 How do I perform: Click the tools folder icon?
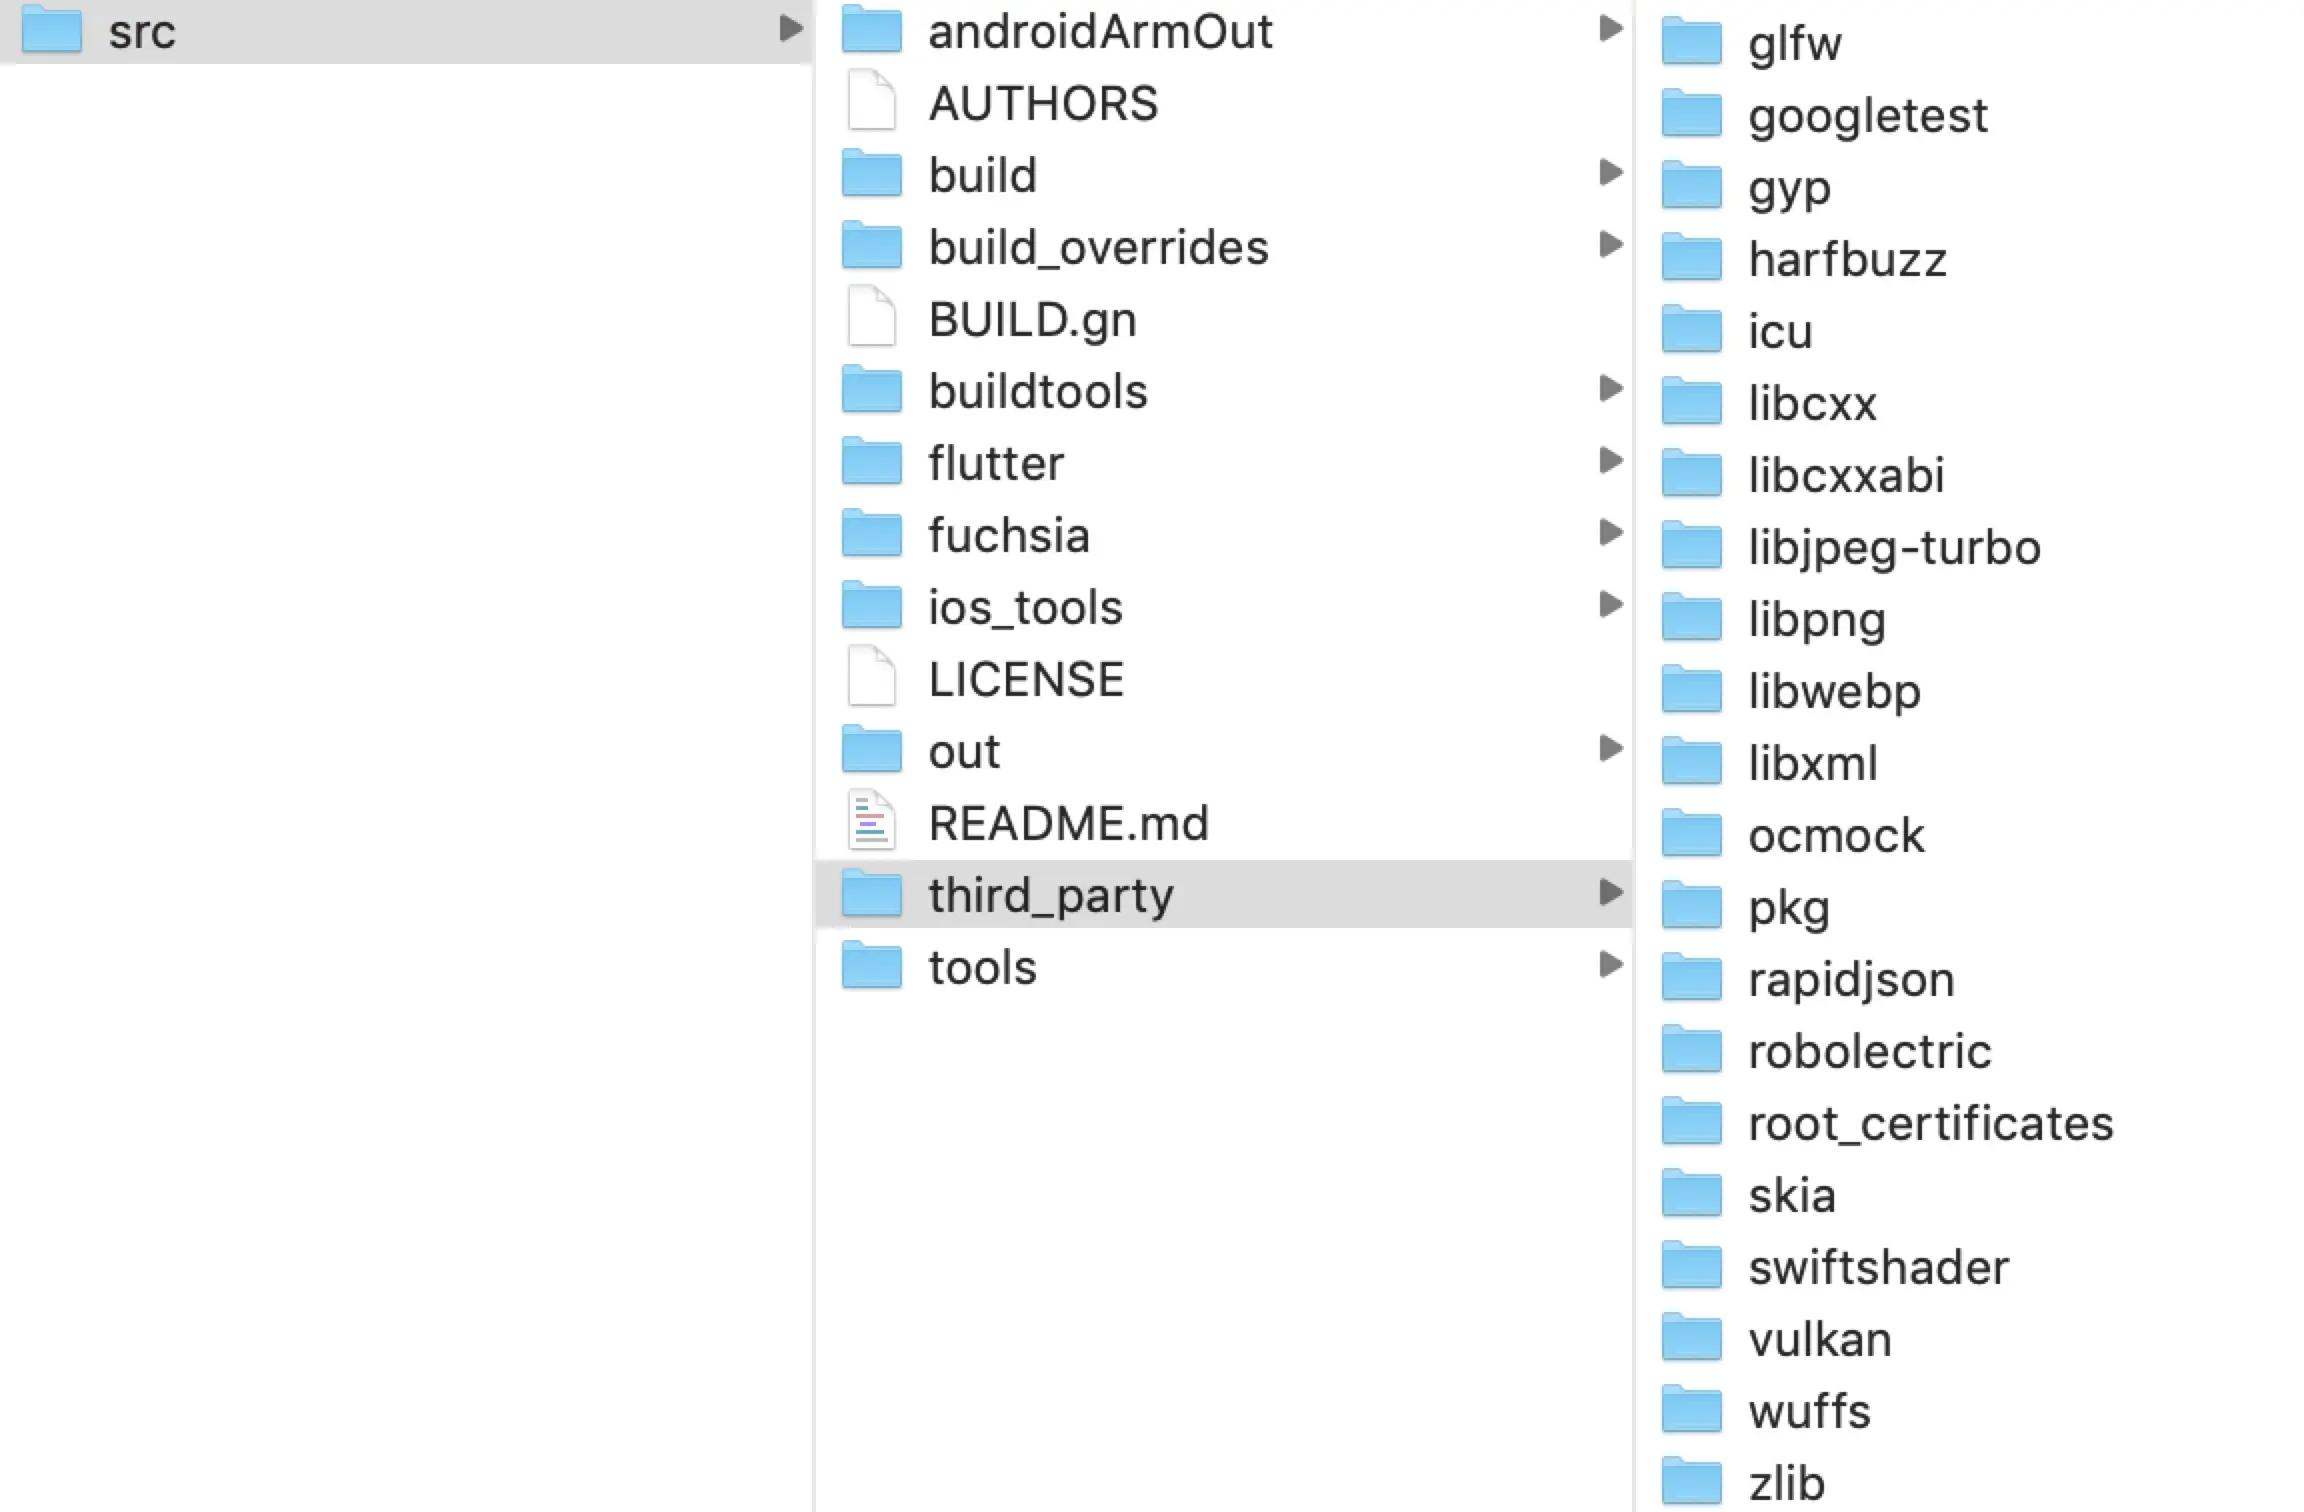point(871,965)
